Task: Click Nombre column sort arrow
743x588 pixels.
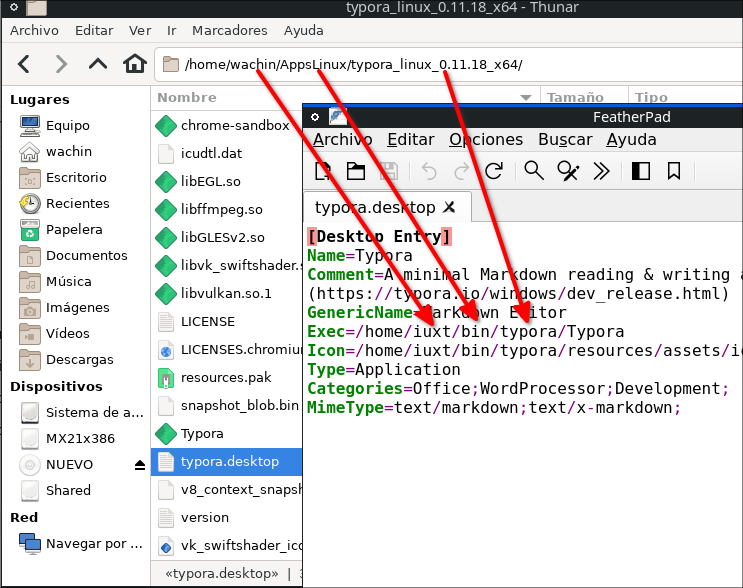Action: pos(526,98)
